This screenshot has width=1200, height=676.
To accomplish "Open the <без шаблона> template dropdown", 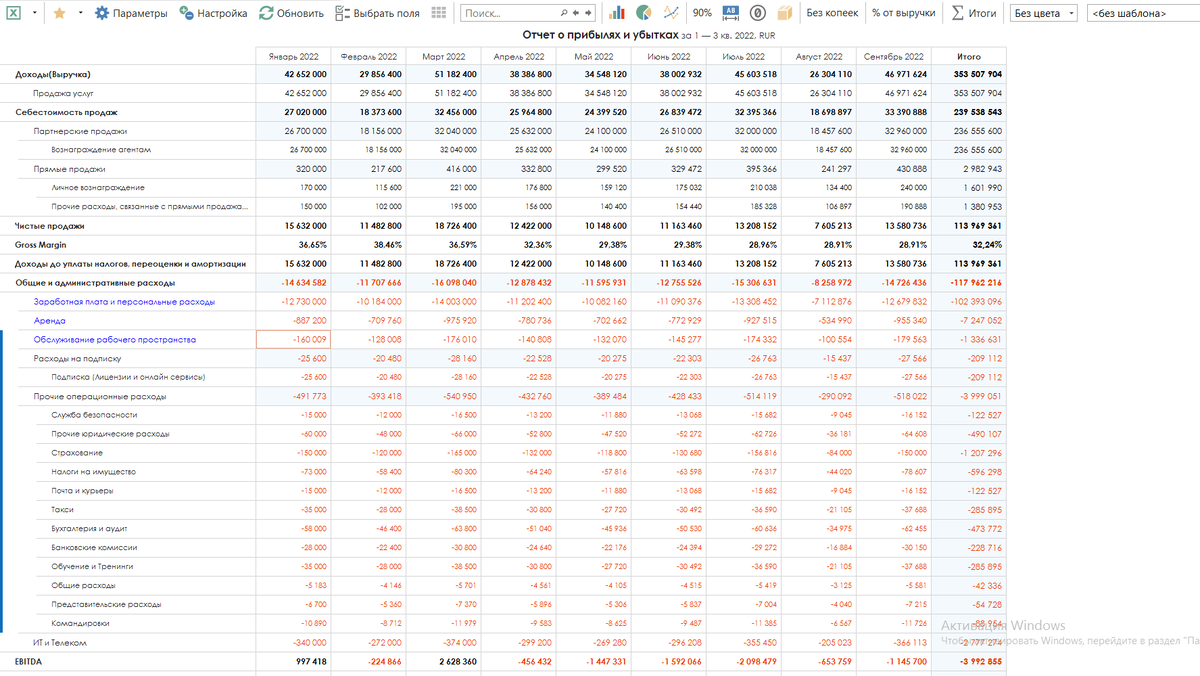I will coord(1143,13).
